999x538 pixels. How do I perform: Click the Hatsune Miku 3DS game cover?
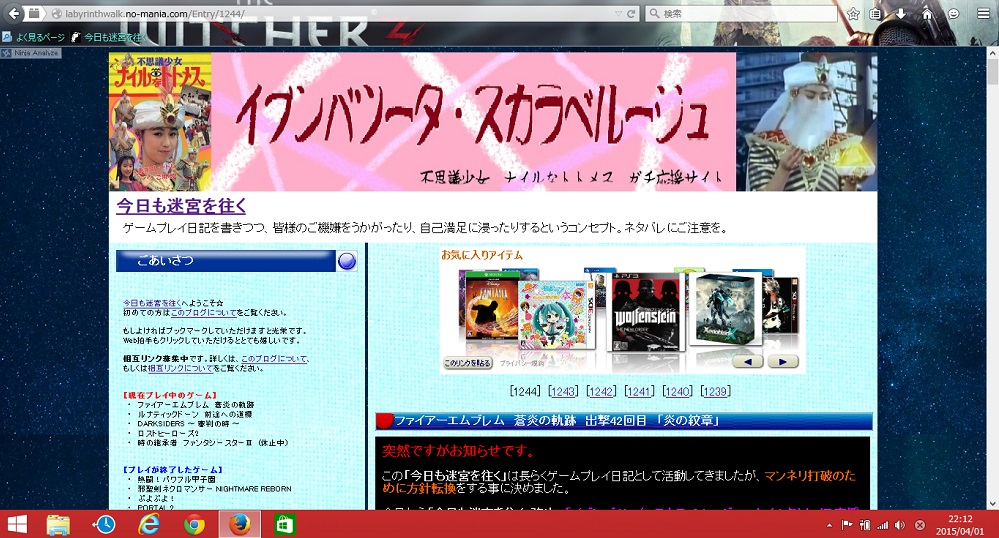coord(557,315)
